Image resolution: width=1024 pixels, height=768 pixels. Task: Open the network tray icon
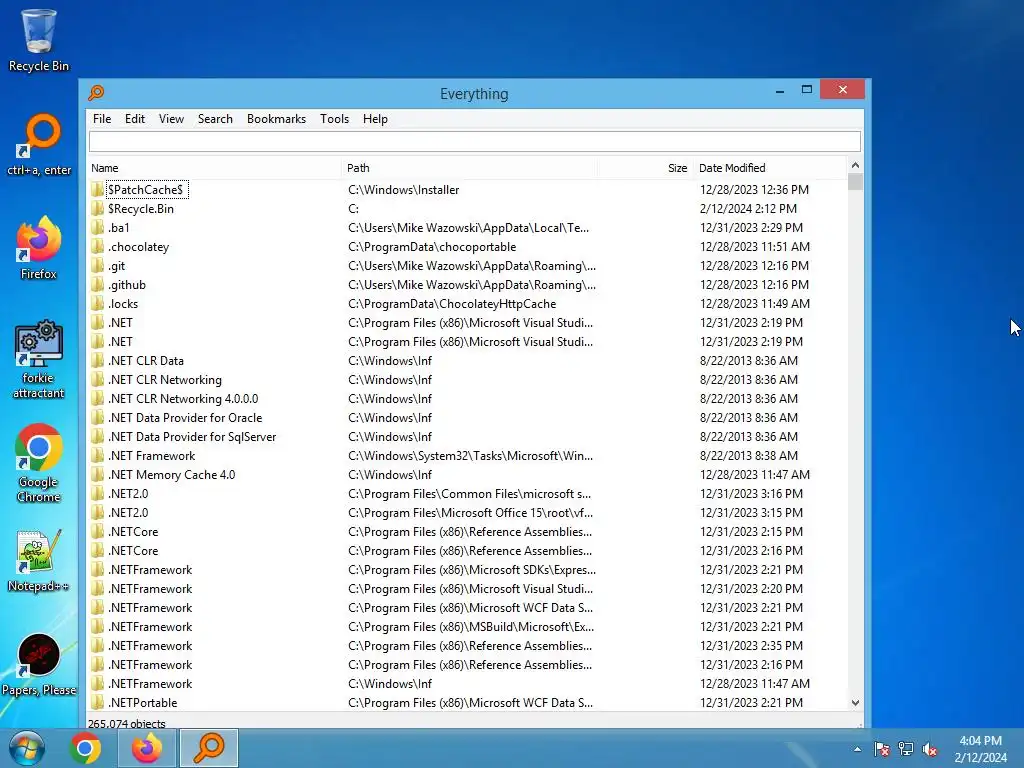coord(906,749)
